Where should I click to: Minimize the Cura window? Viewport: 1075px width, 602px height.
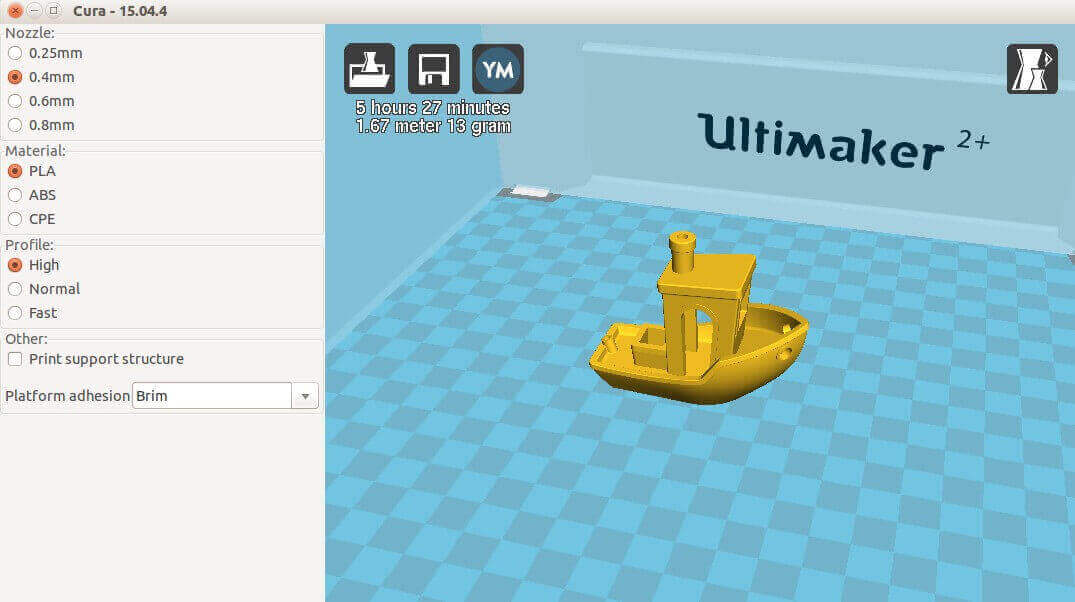click(34, 10)
